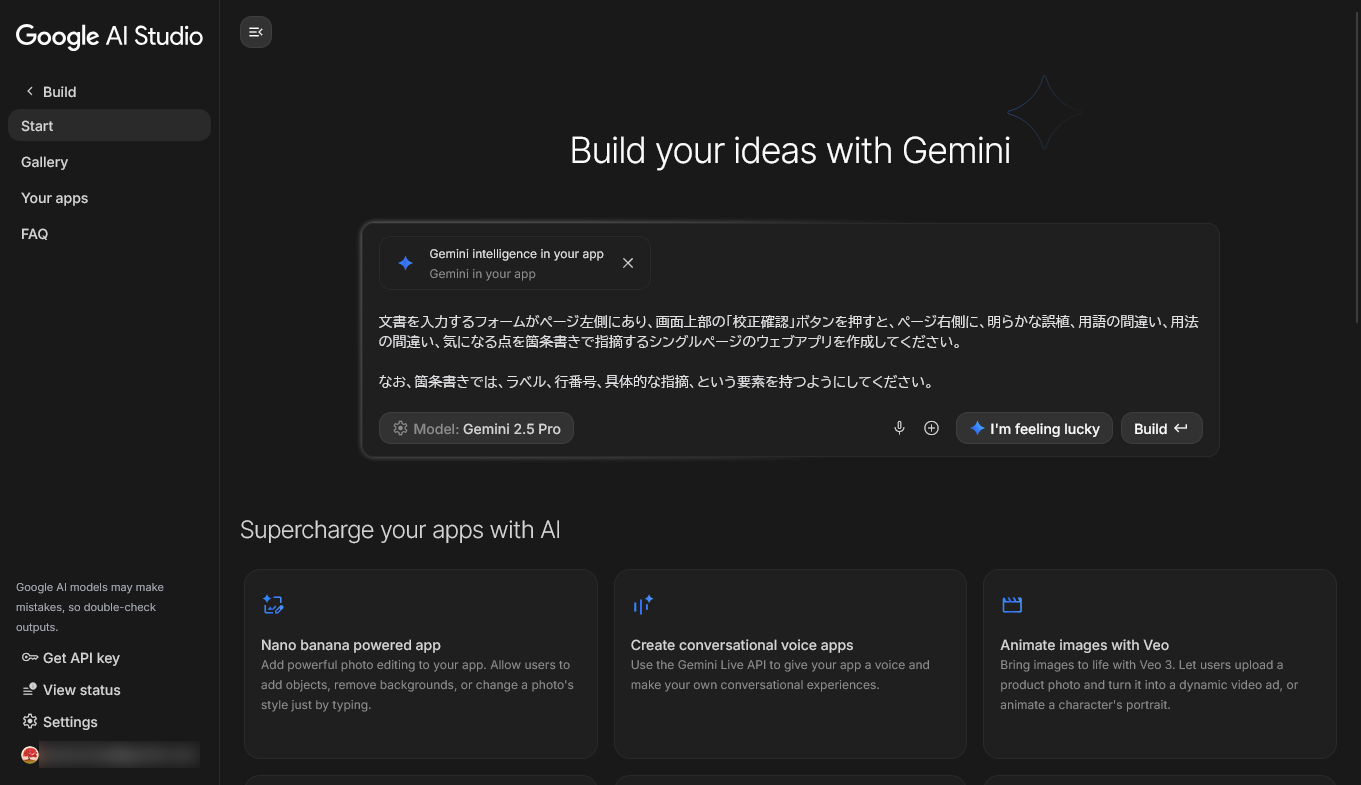Open the FAQ sidebar item
1361x785 pixels.
click(35, 234)
